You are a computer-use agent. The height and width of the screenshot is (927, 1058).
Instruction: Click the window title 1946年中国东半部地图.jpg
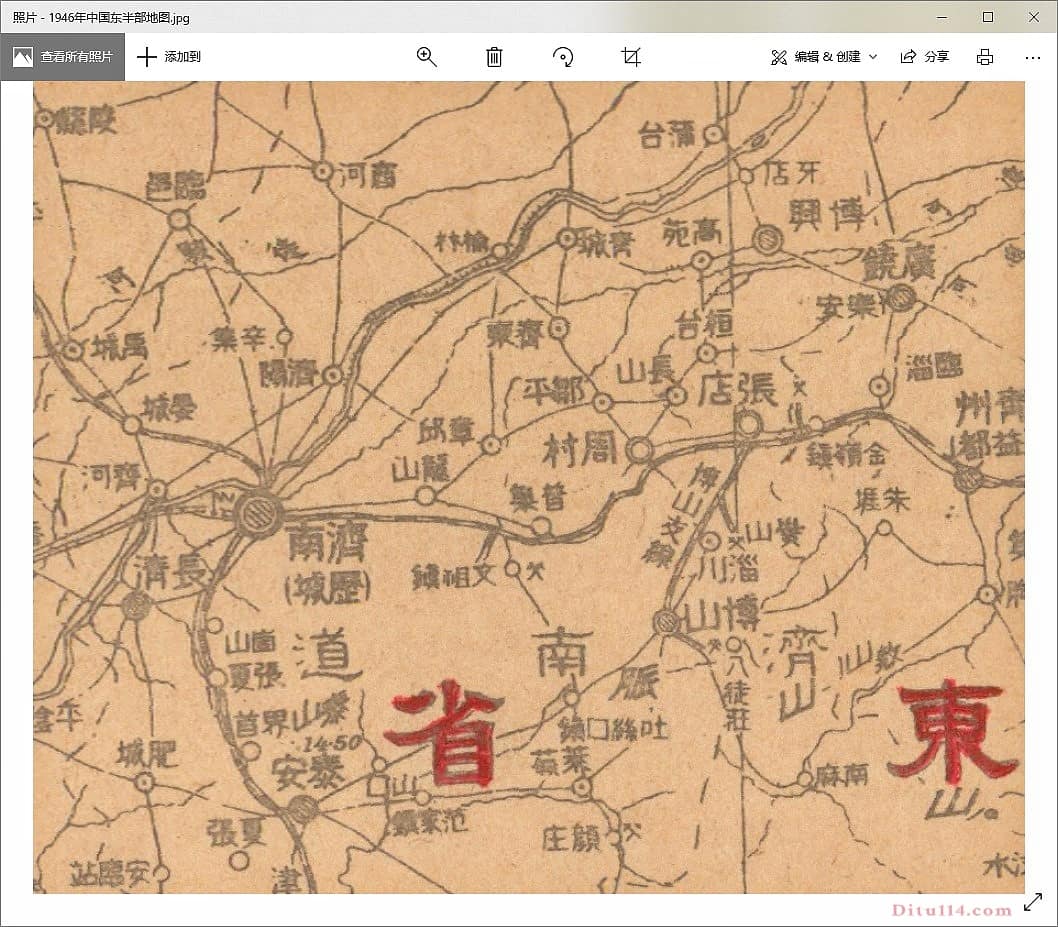[101, 17]
